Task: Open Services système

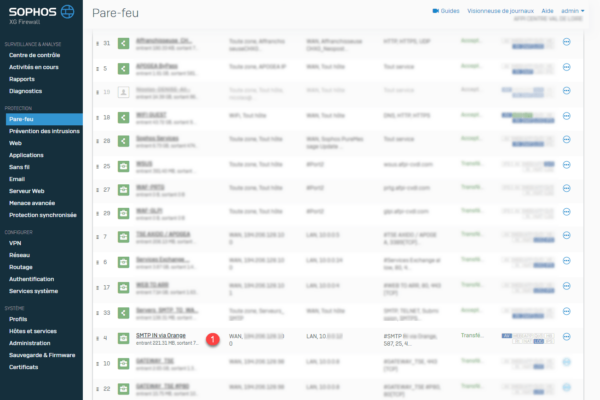Action: (x=34, y=291)
